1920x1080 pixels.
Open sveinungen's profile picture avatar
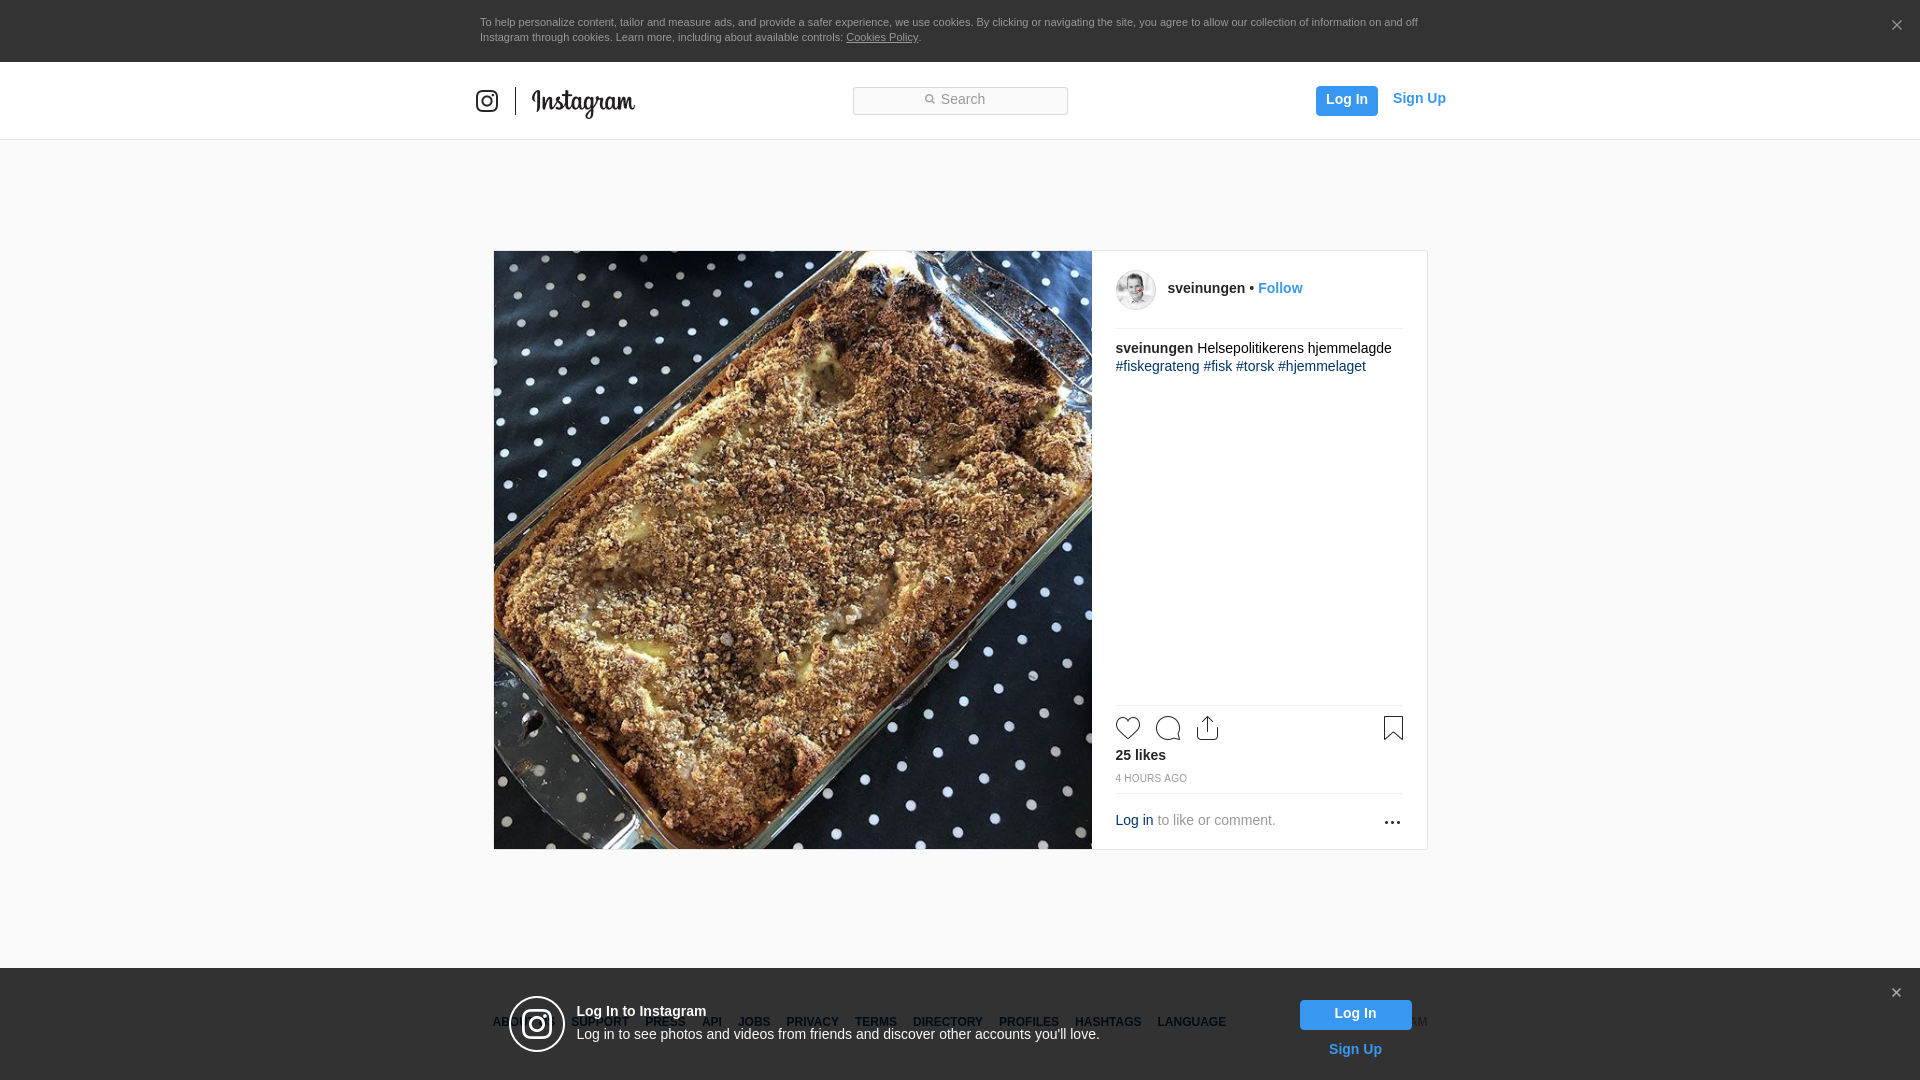click(1136, 289)
